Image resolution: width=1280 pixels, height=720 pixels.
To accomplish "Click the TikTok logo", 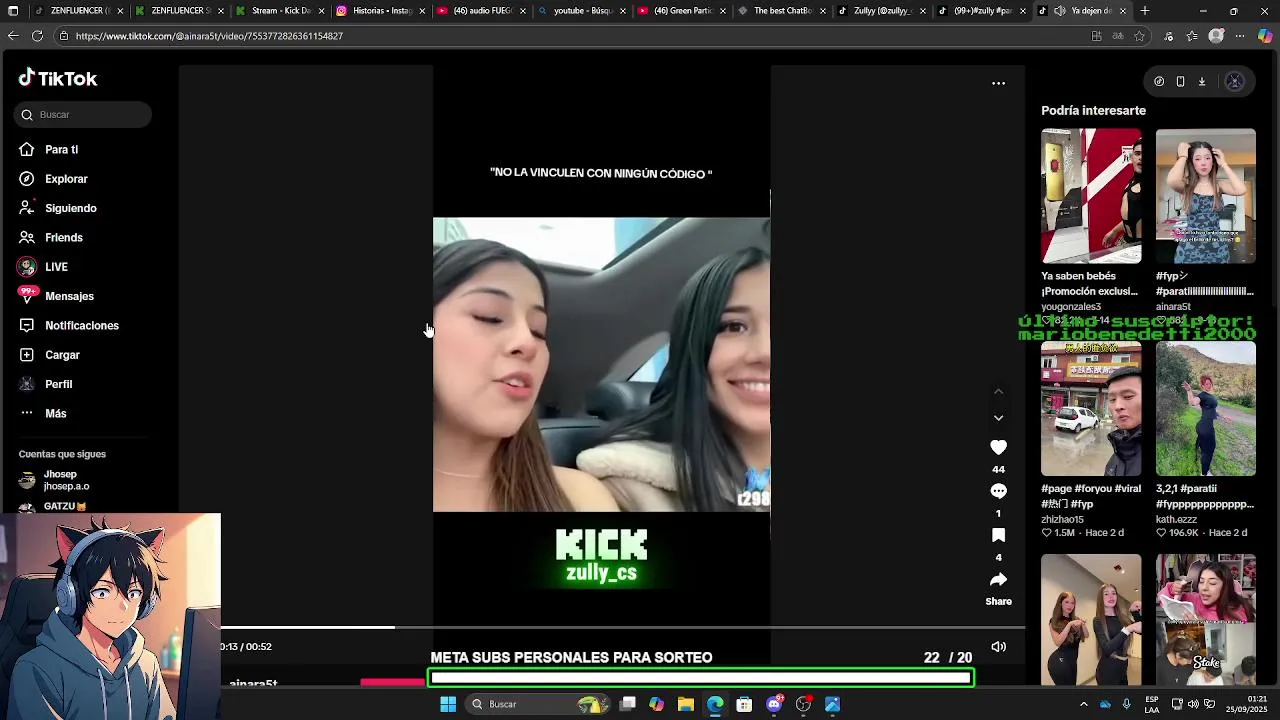I will (x=58, y=78).
